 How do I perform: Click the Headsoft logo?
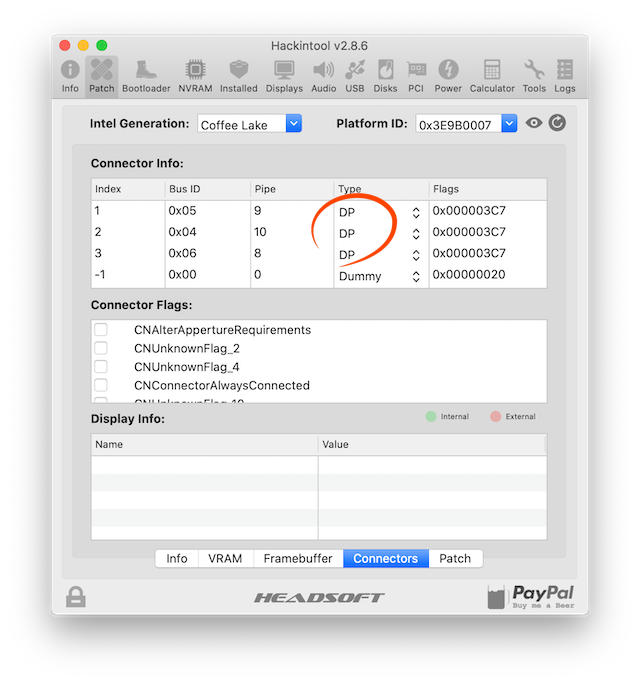pyautogui.click(x=319, y=598)
